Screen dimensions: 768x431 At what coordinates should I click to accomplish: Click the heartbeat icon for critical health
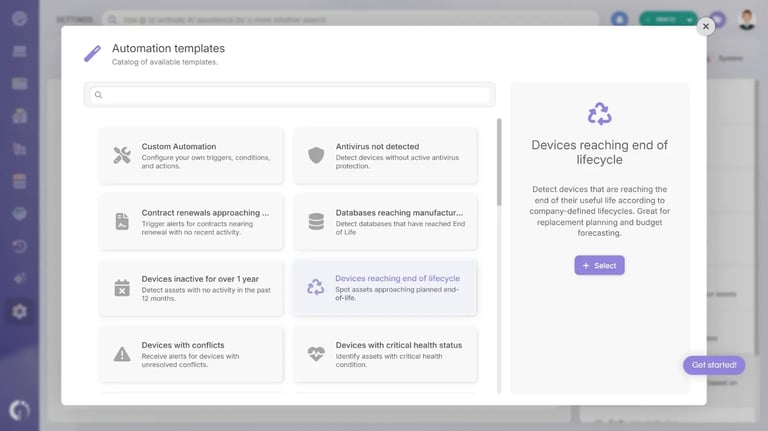click(316, 354)
